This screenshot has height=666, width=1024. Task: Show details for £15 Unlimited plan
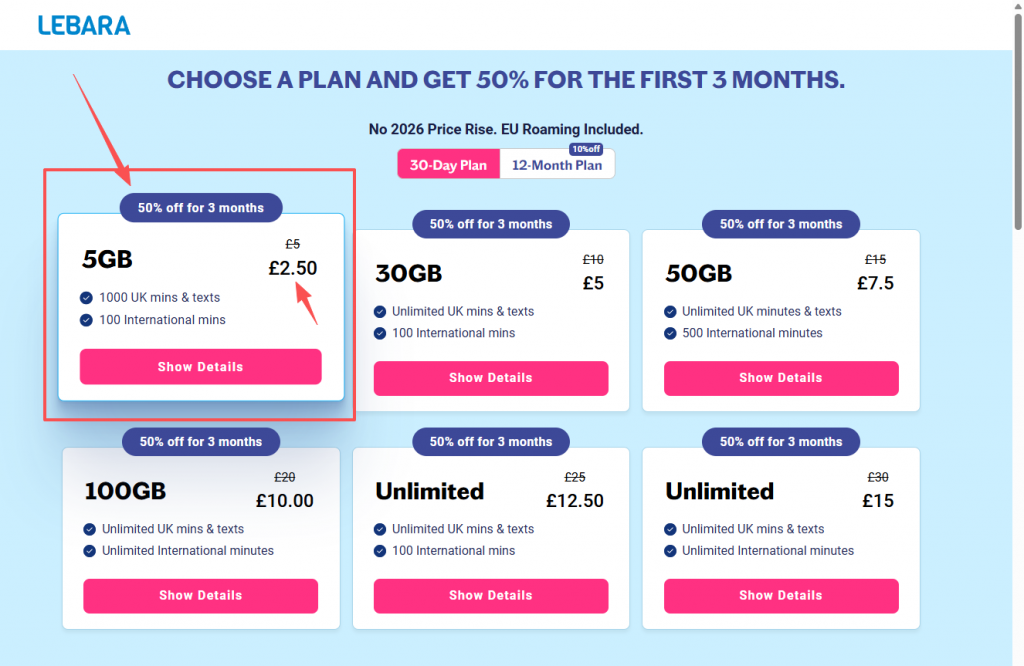(781, 595)
